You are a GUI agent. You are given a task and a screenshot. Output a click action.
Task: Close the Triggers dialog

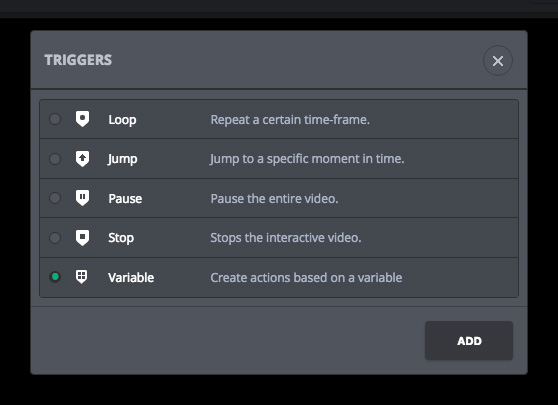click(x=498, y=61)
